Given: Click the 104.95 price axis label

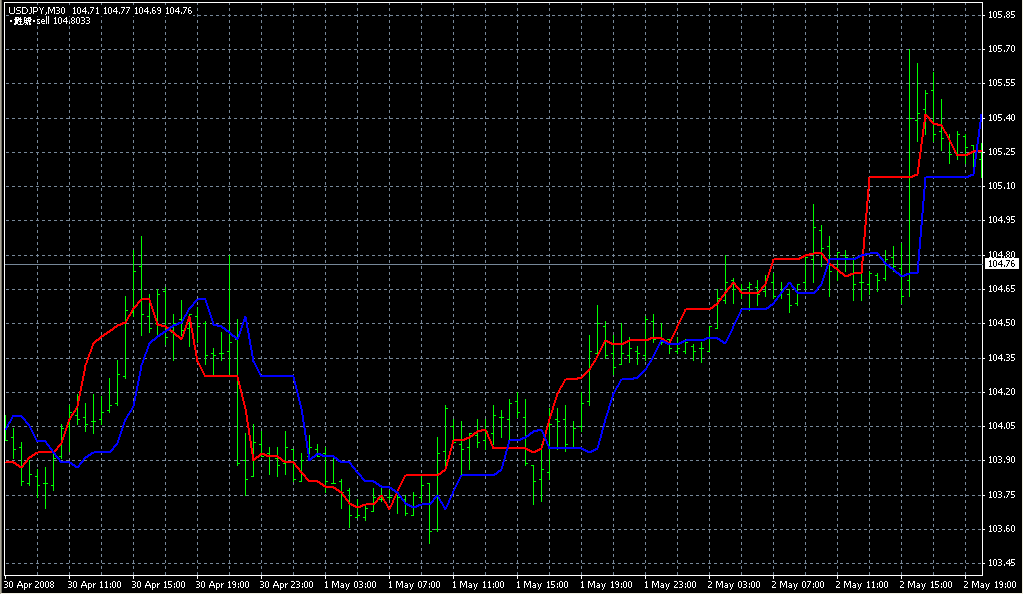Looking at the screenshot, I should pos(1001,220).
